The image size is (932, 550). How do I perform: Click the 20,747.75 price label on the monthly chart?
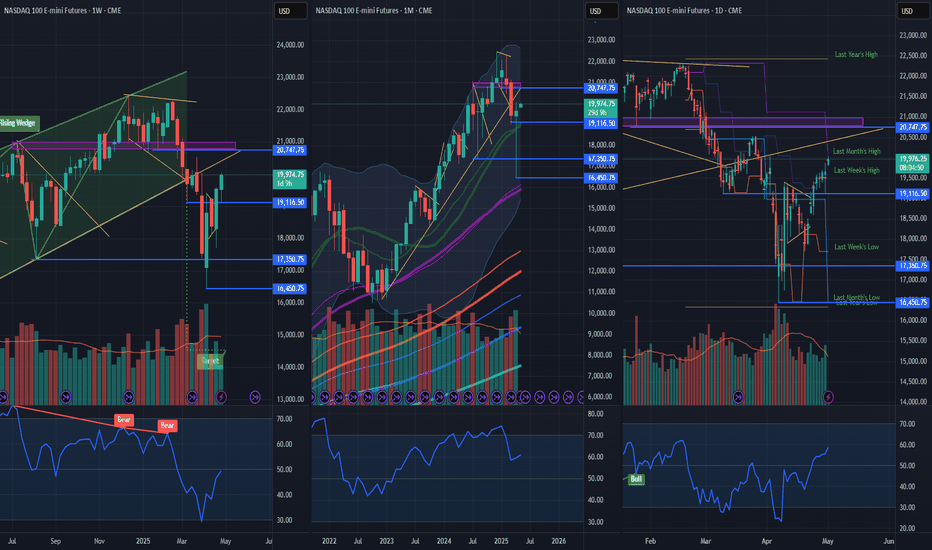(x=602, y=88)
